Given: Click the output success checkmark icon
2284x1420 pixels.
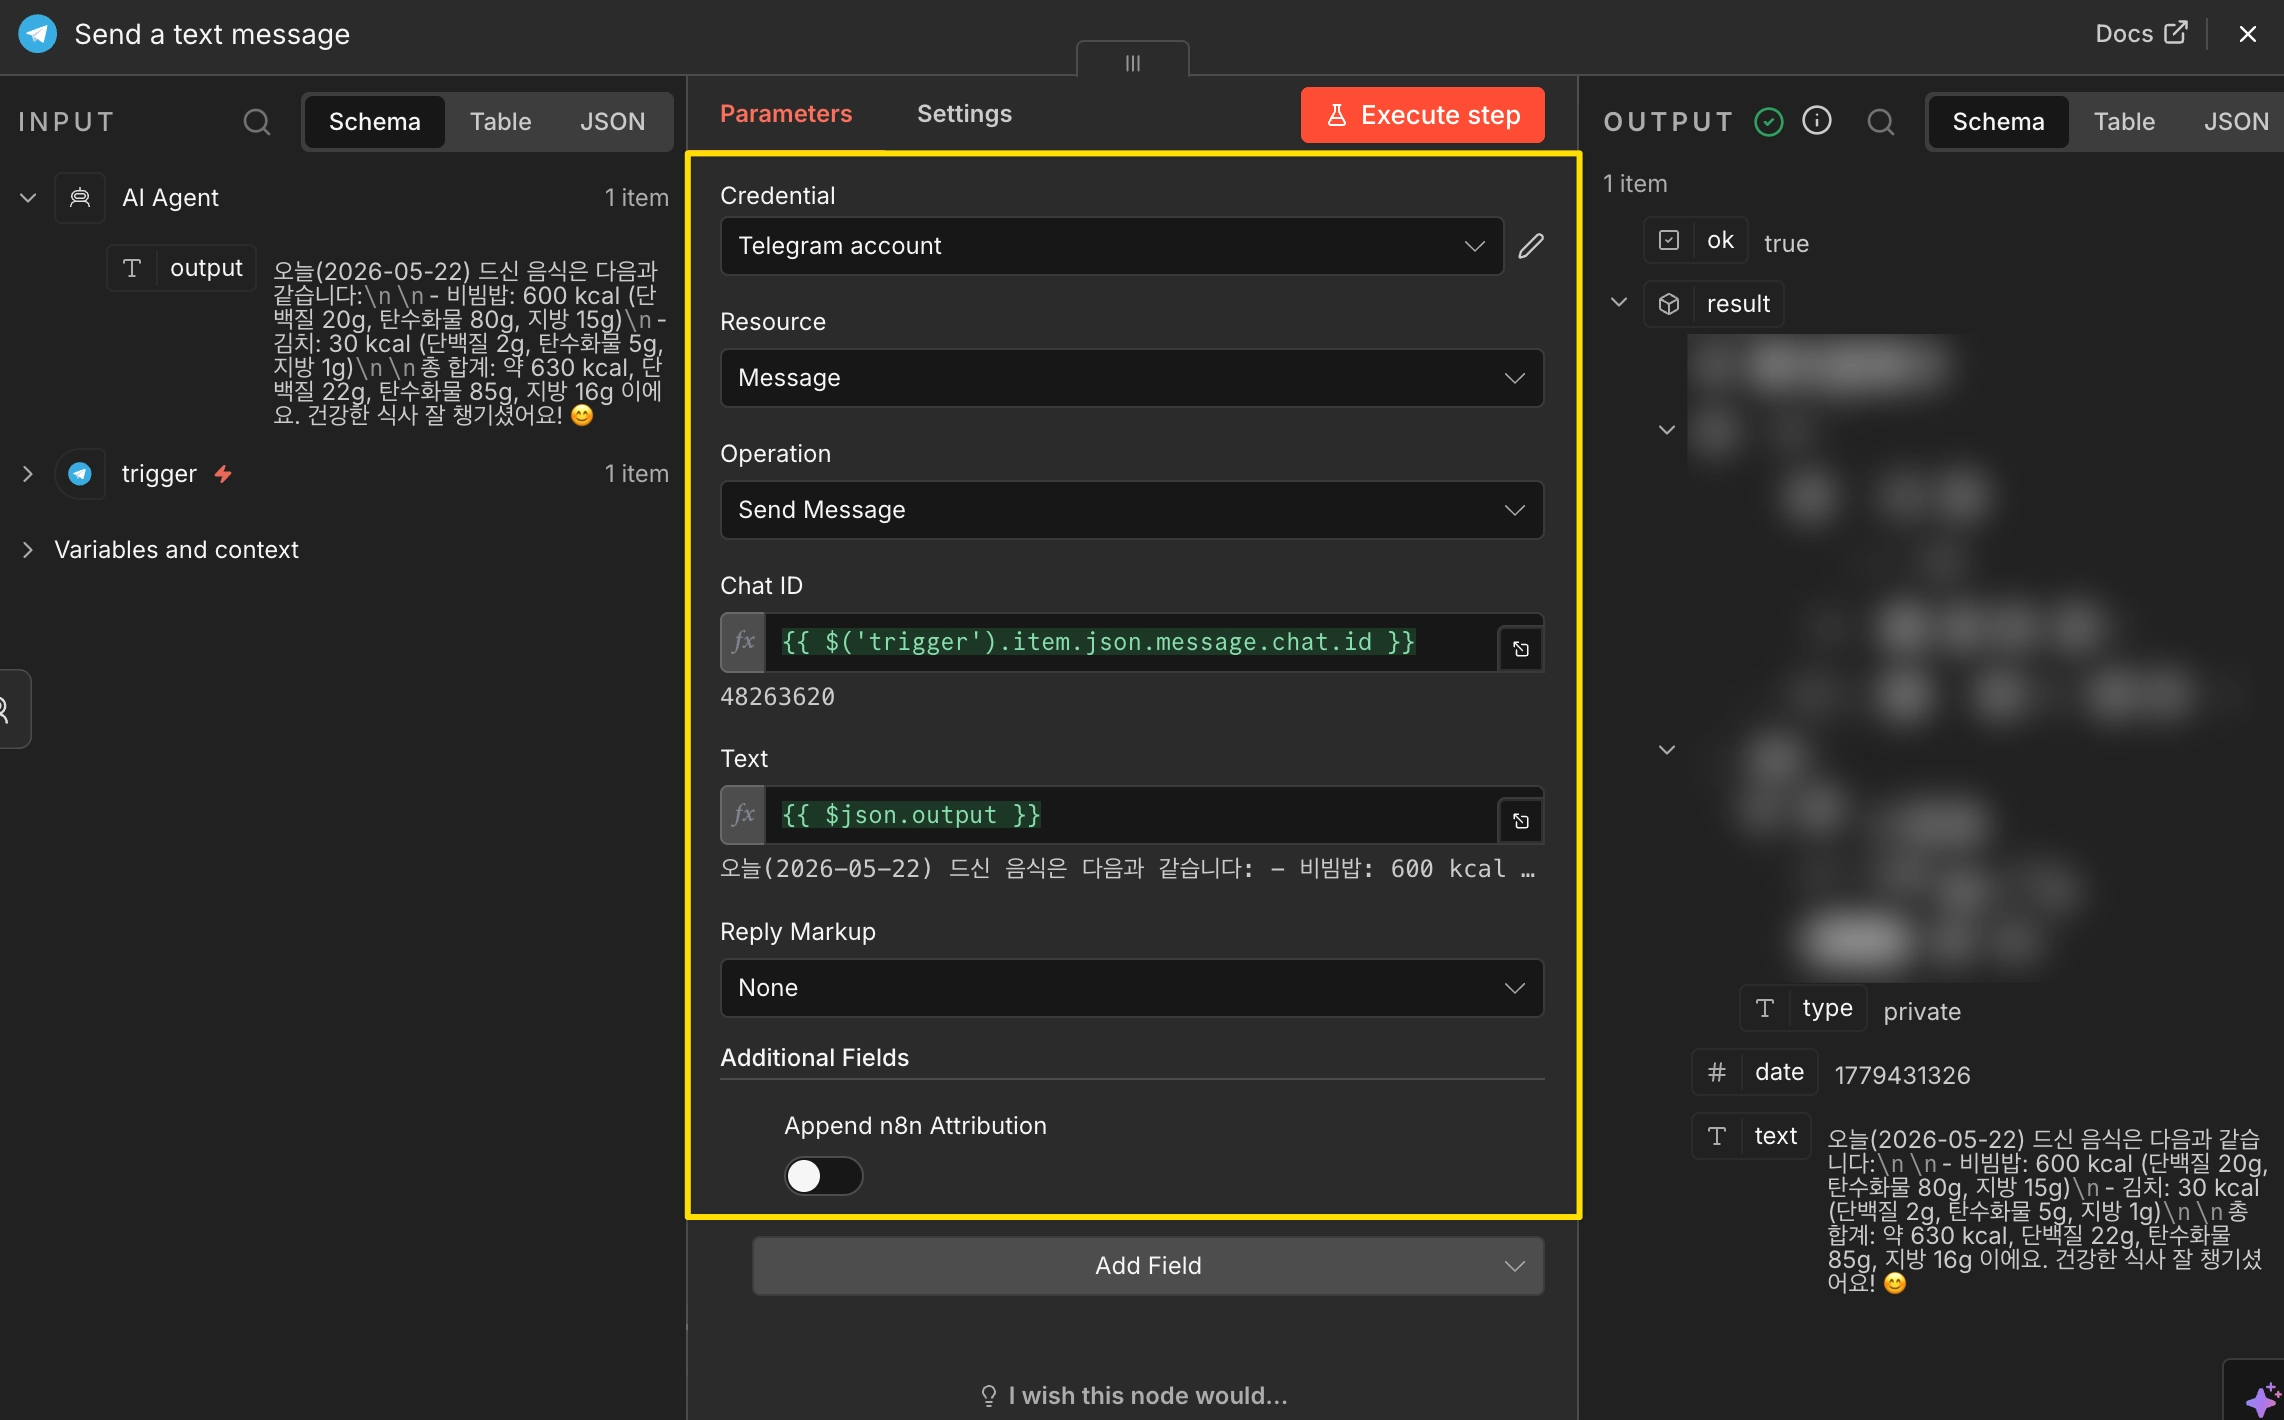Looking at the screenshot, I should [1769, 122].
